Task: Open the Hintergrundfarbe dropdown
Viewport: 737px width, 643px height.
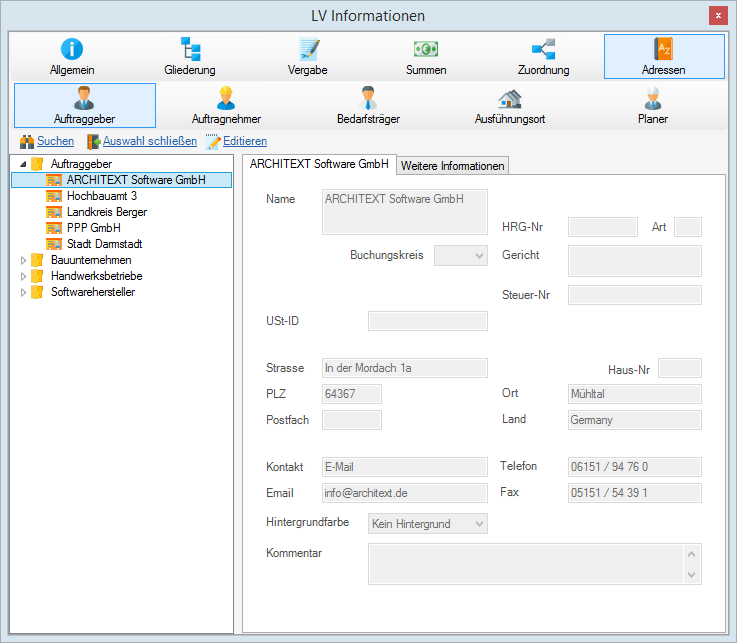Action: [x=428, y=524]
